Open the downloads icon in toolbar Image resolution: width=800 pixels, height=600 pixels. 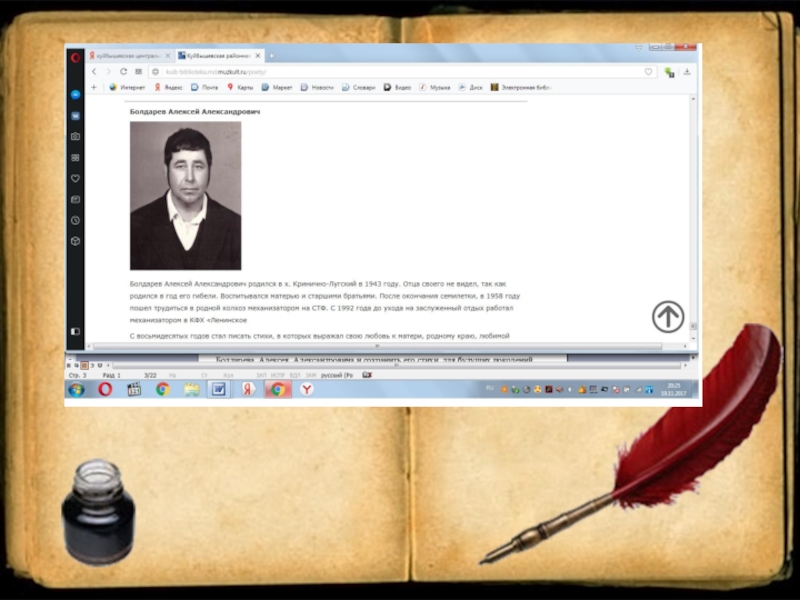coord(687,72)
